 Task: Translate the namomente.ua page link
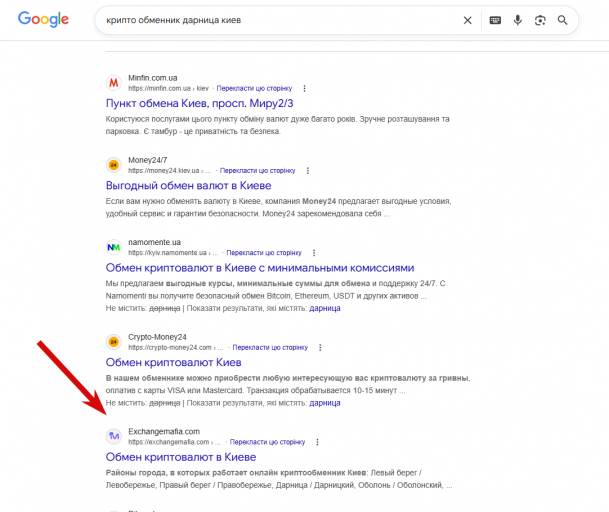click(264, 253)
